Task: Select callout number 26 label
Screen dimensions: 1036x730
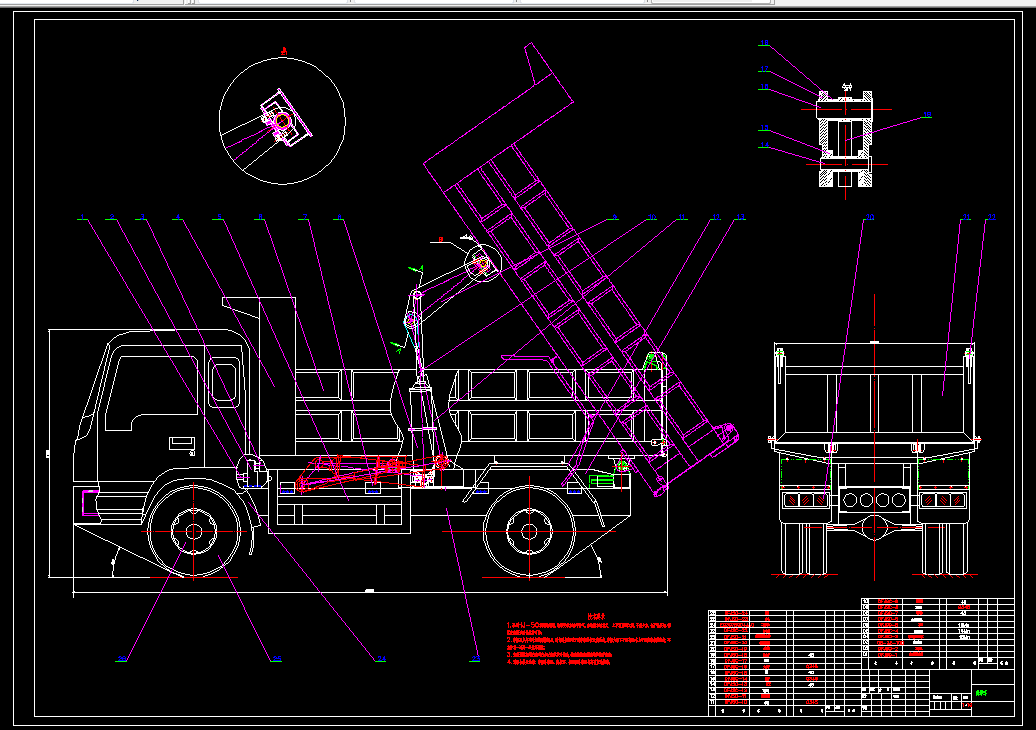Action: (122, 658)
